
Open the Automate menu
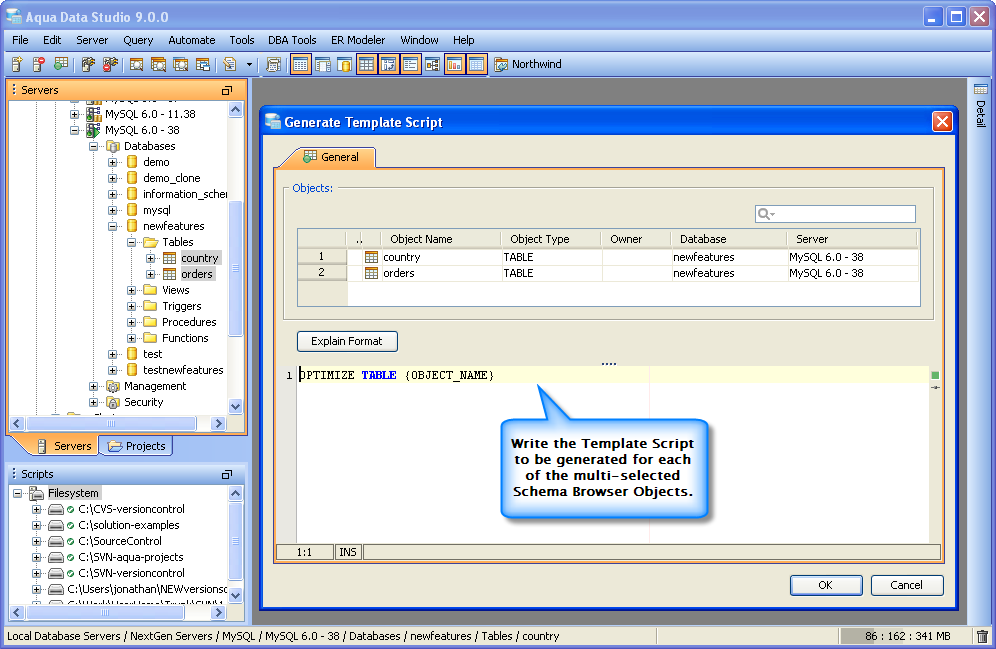(192, 40)
